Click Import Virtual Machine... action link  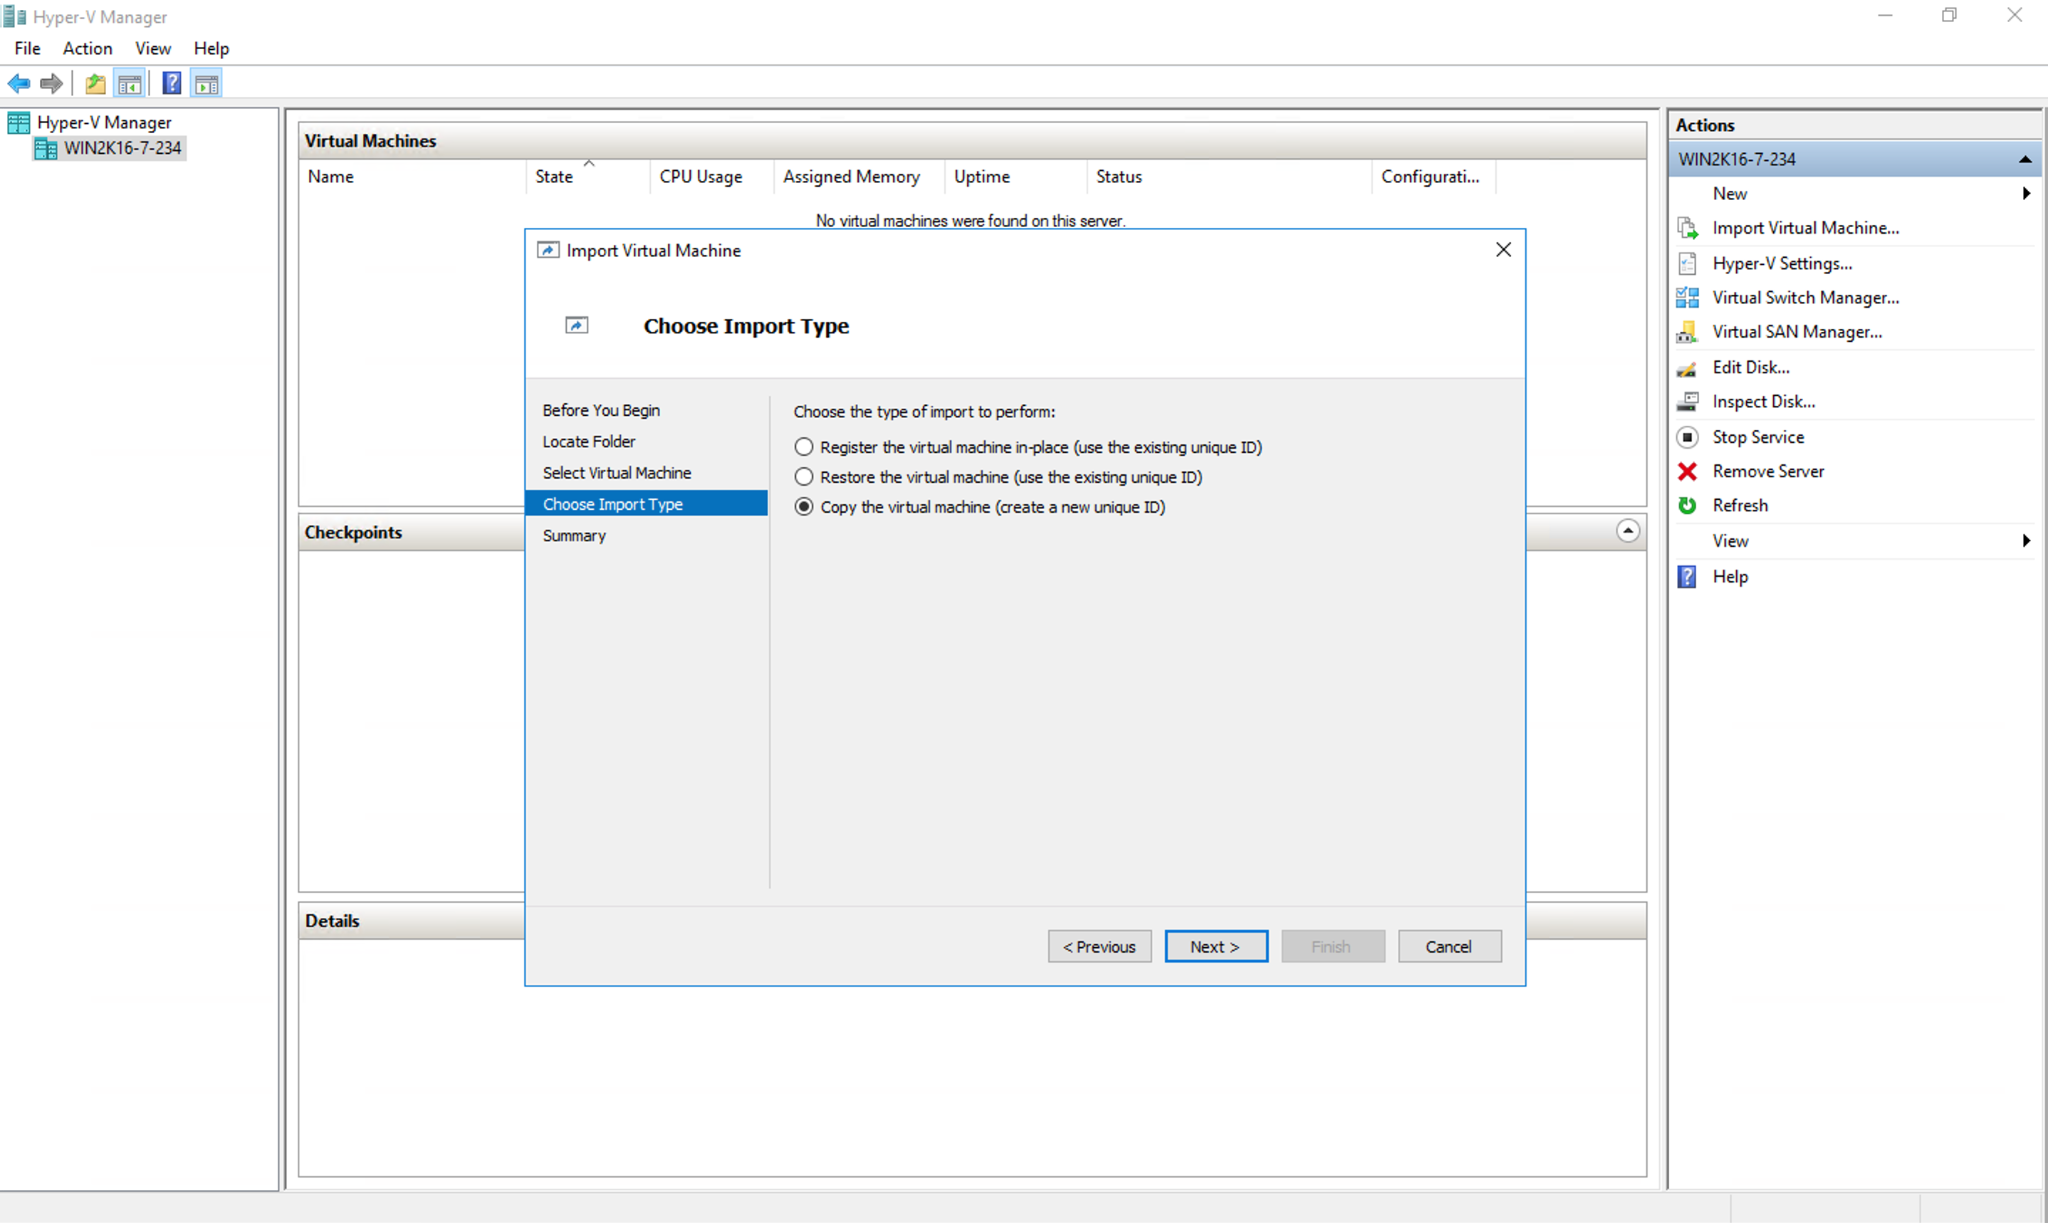click(x=1805, y=228)
